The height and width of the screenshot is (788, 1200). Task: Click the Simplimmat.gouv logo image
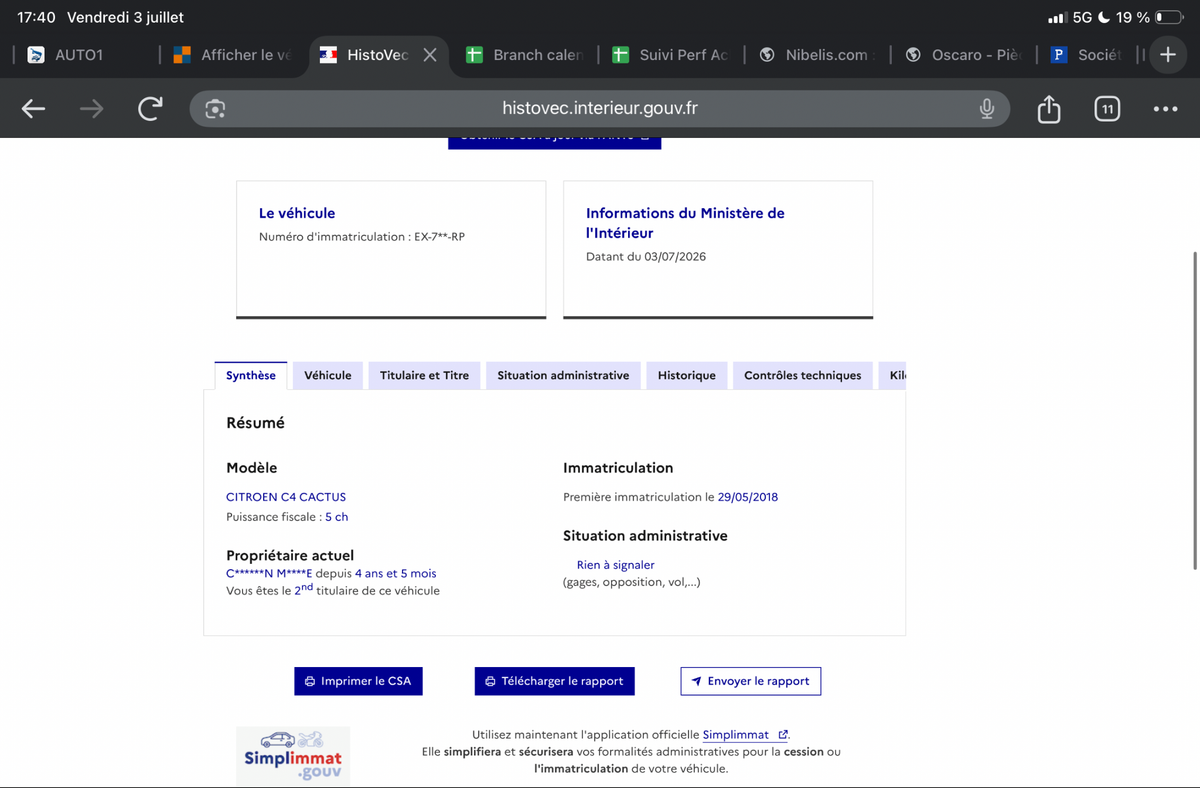click(x=293, y=756)
